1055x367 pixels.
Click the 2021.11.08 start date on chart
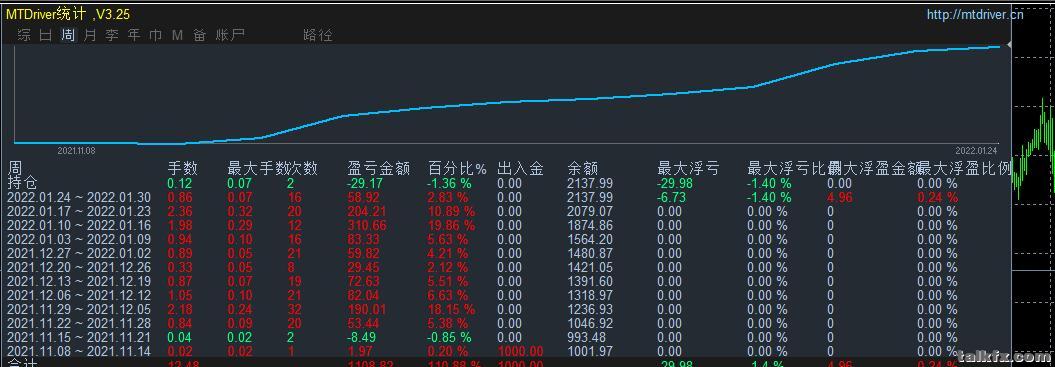[x=76, y=151]
